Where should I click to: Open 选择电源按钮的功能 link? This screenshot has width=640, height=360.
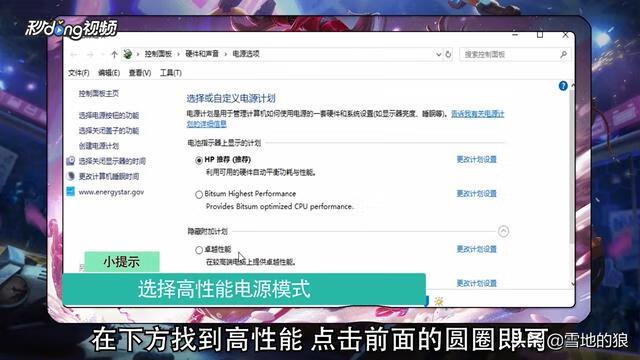click(109, 116)
